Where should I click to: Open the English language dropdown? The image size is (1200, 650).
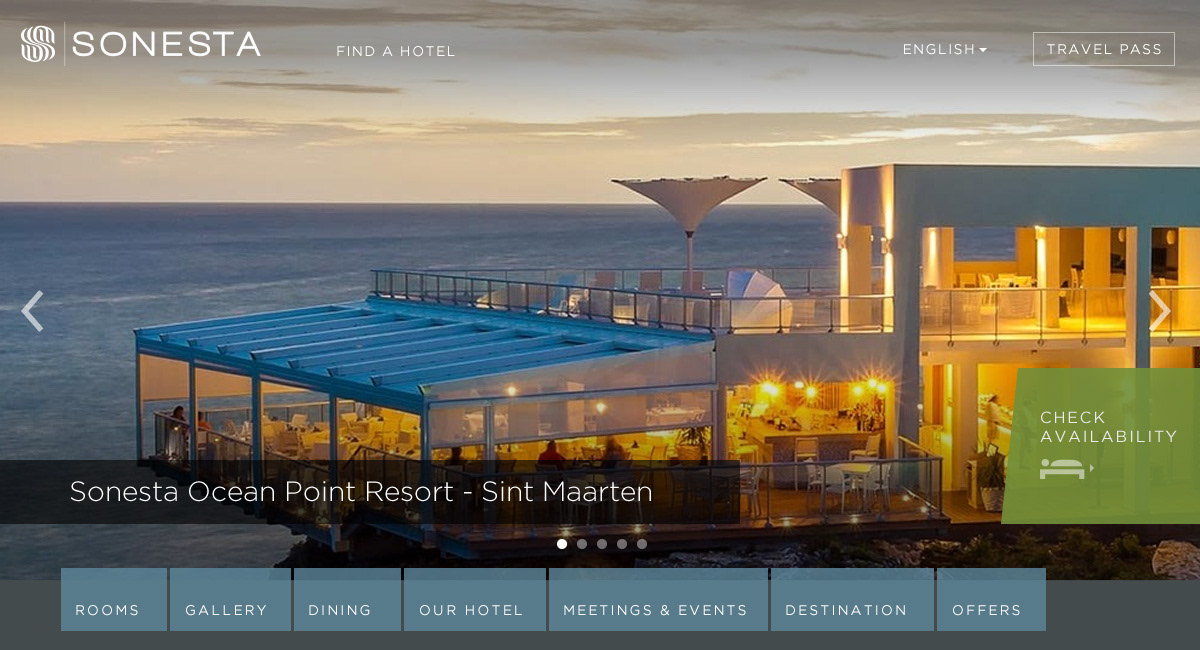coord(944,49)
